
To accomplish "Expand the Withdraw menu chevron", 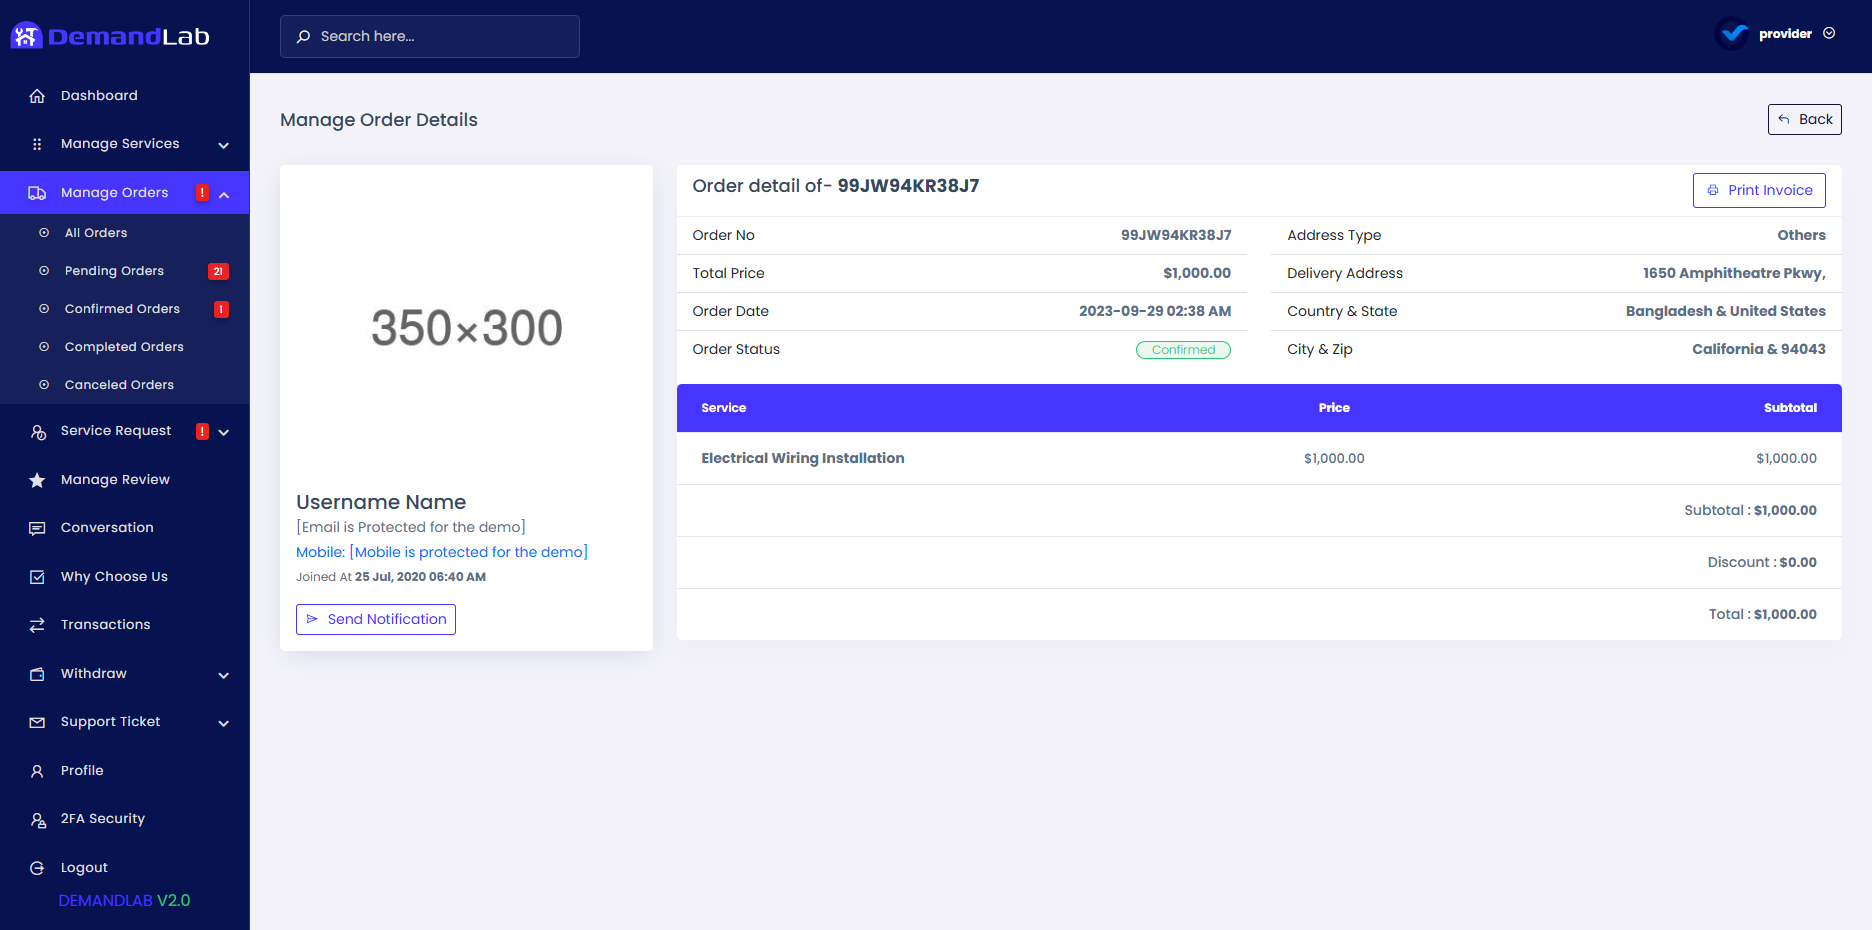I will tap(224, 675).
